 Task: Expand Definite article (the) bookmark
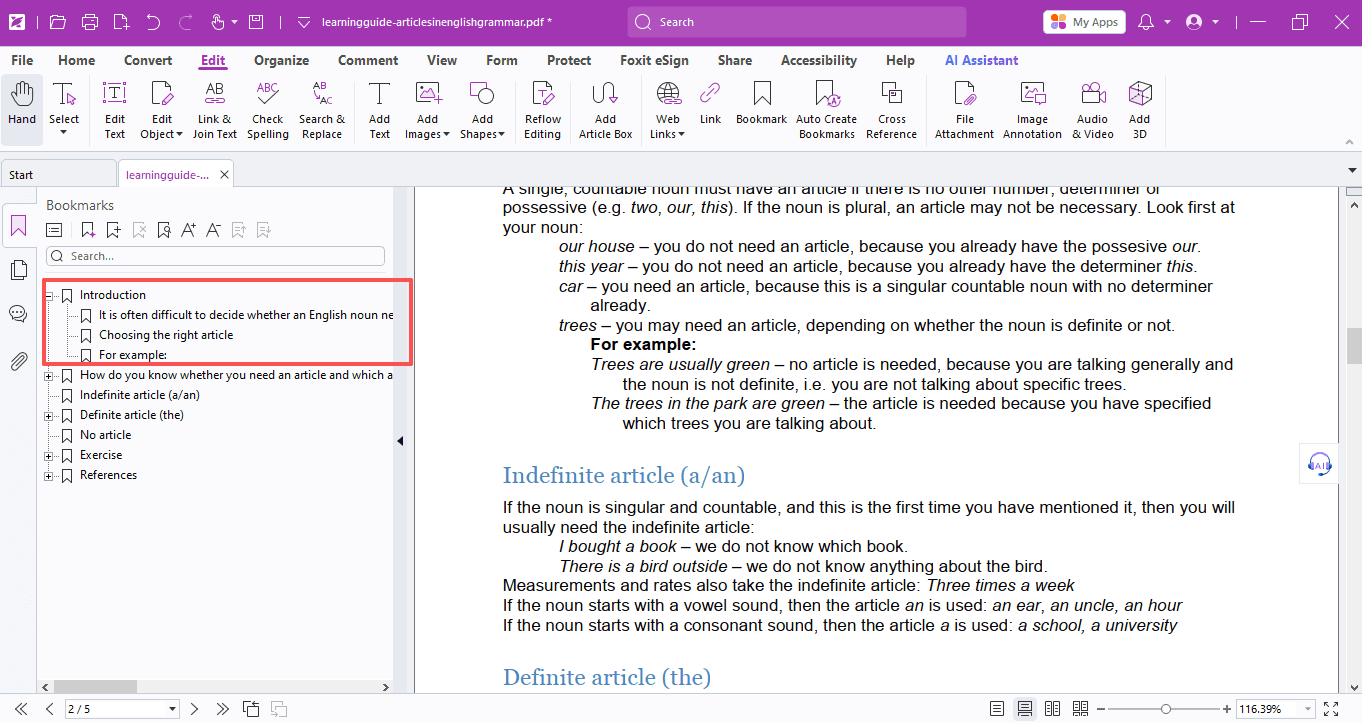click(49, 415)
